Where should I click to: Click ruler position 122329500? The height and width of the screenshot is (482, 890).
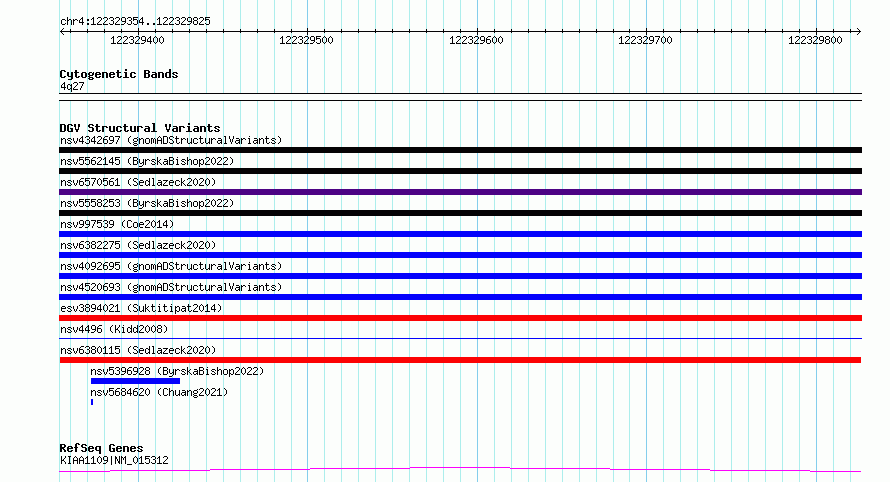click(x=307, y=40)
